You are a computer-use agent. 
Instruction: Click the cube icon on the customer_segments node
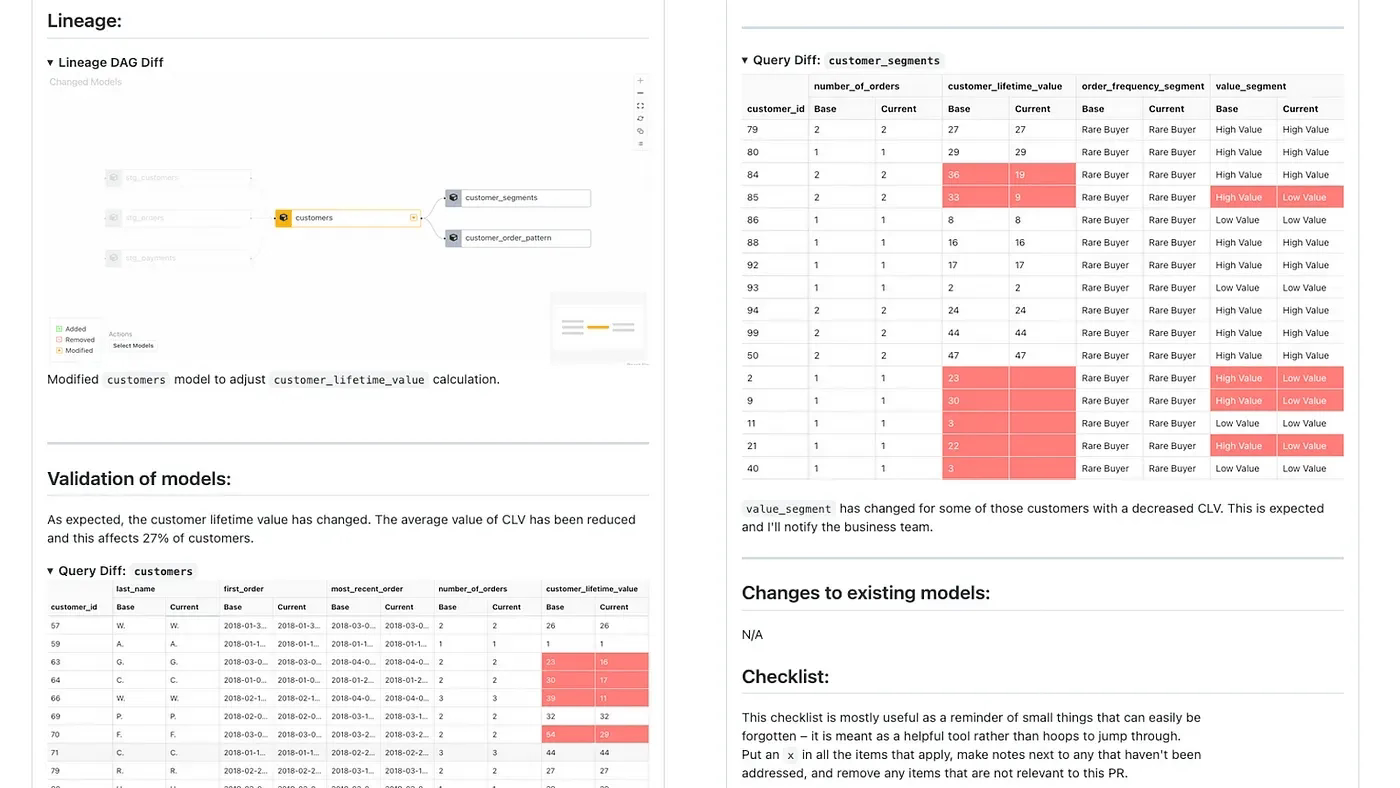tap(453, 198)
